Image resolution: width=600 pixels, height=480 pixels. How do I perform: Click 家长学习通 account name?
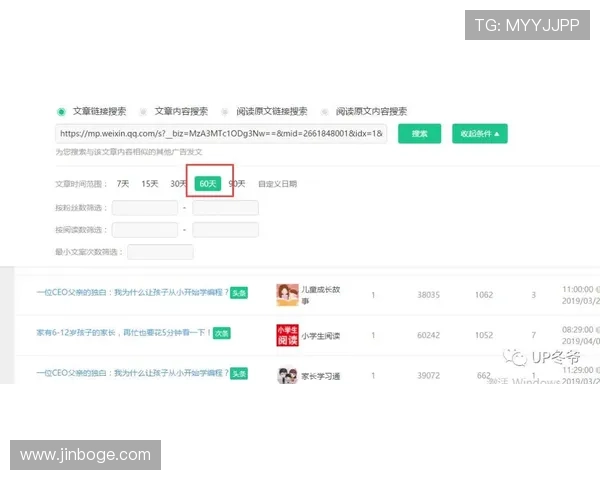tap(321, 376)
